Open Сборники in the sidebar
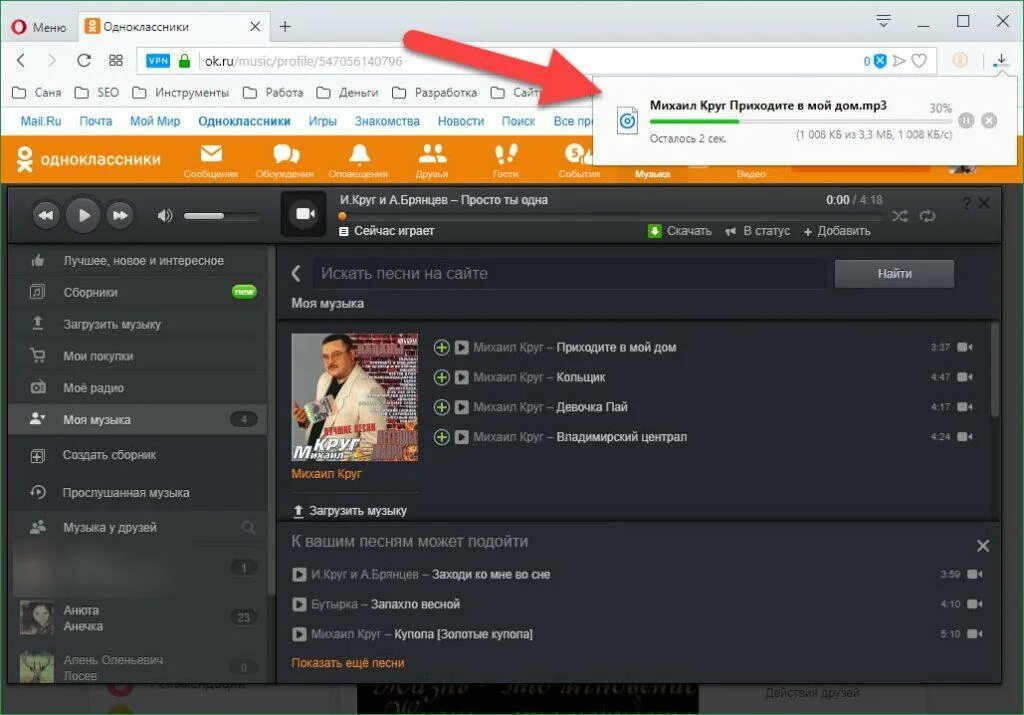 point(138,293)
